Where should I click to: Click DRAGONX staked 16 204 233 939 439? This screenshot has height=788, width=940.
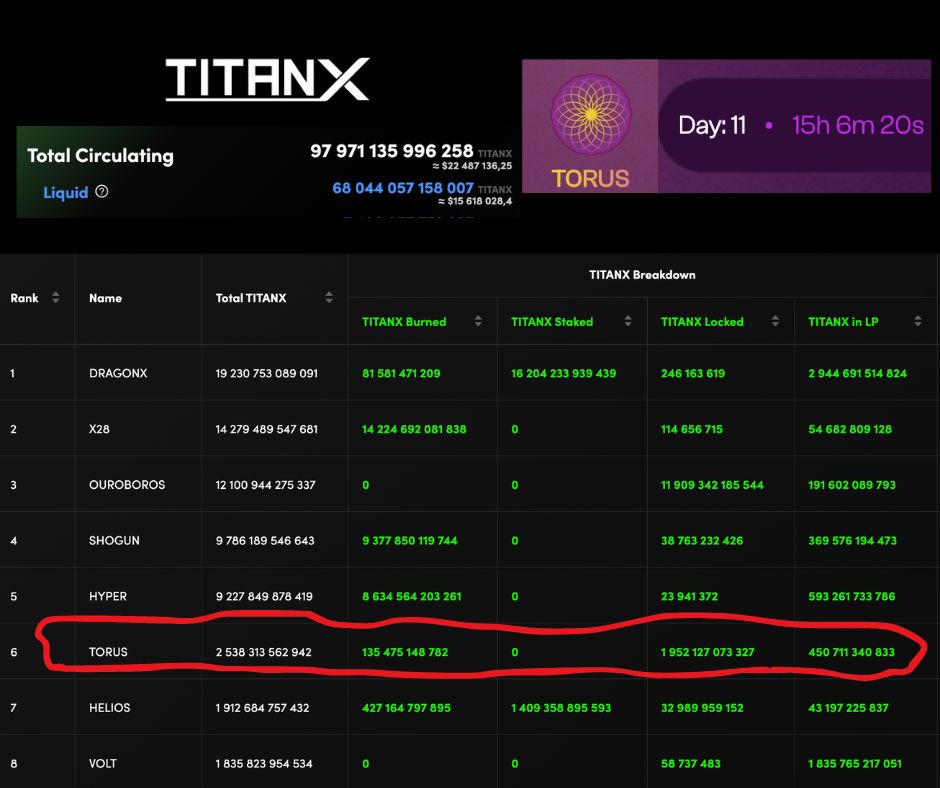coord(564,373)
